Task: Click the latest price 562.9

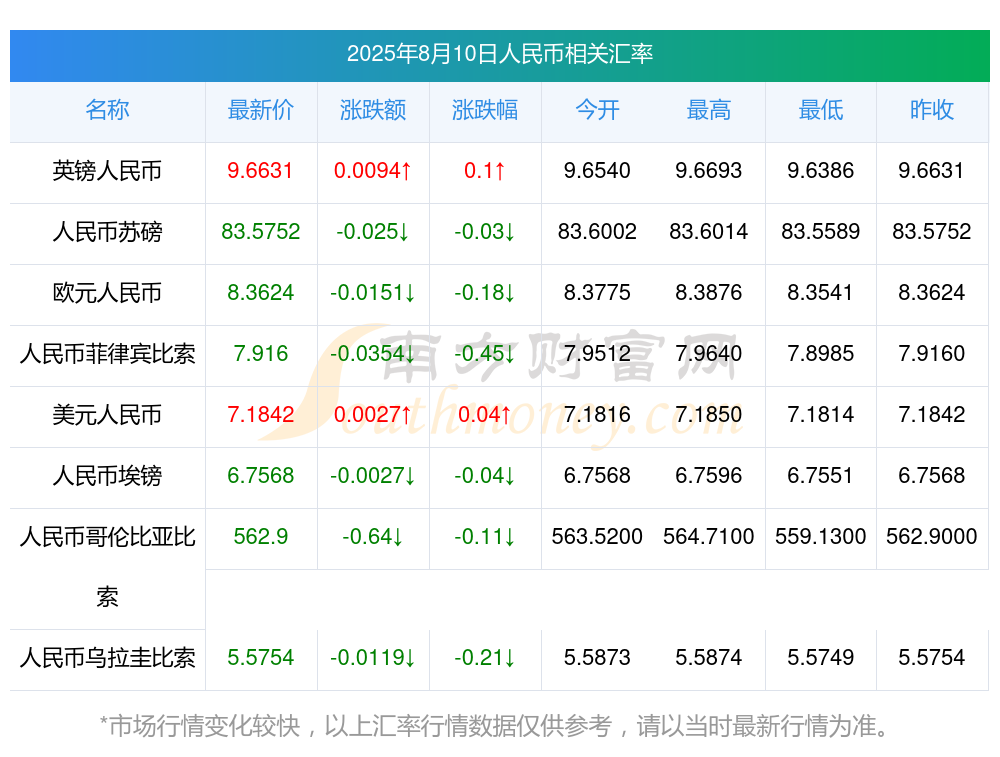Action: point(260,536)
